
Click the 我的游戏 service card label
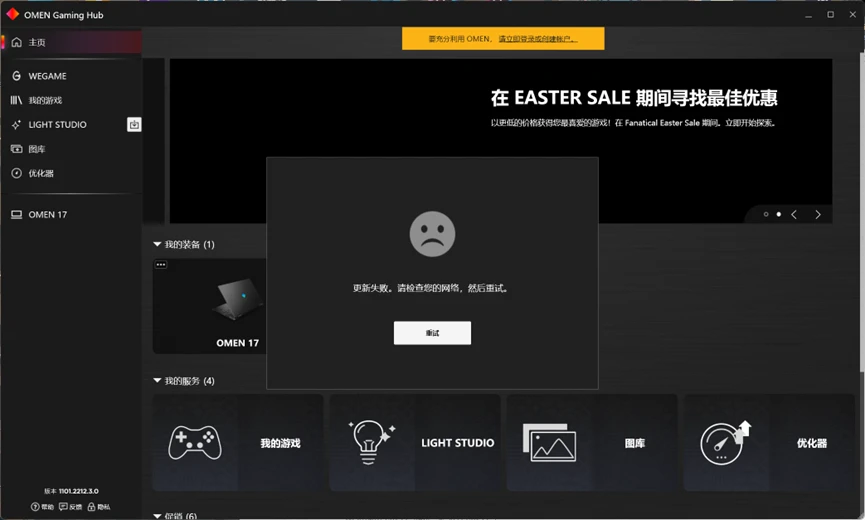pos(280,443)
